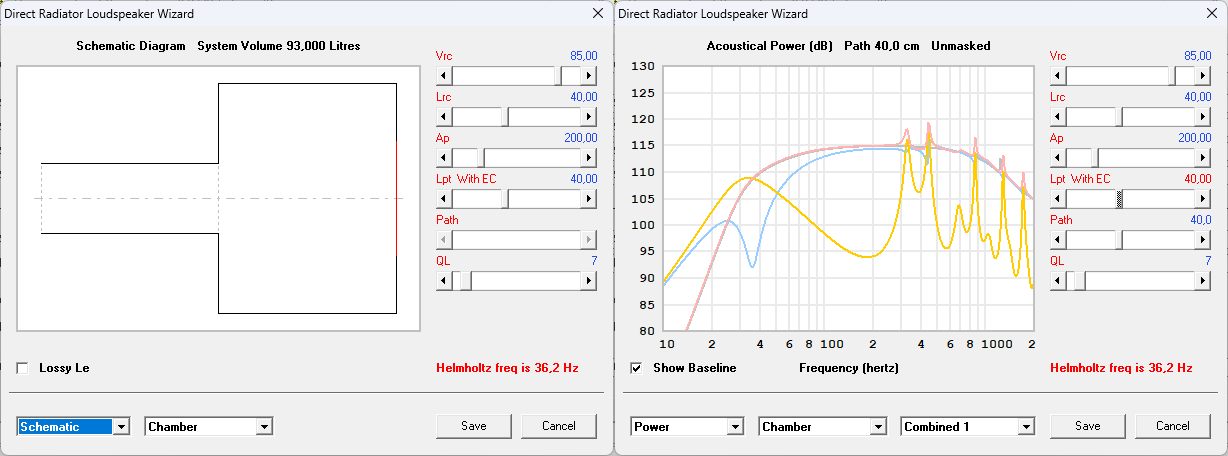Image resolution: width=1228 pixels, height=456 pixels.
Task: Click Lpt slider thumb in left window
Action: [505, 199]
